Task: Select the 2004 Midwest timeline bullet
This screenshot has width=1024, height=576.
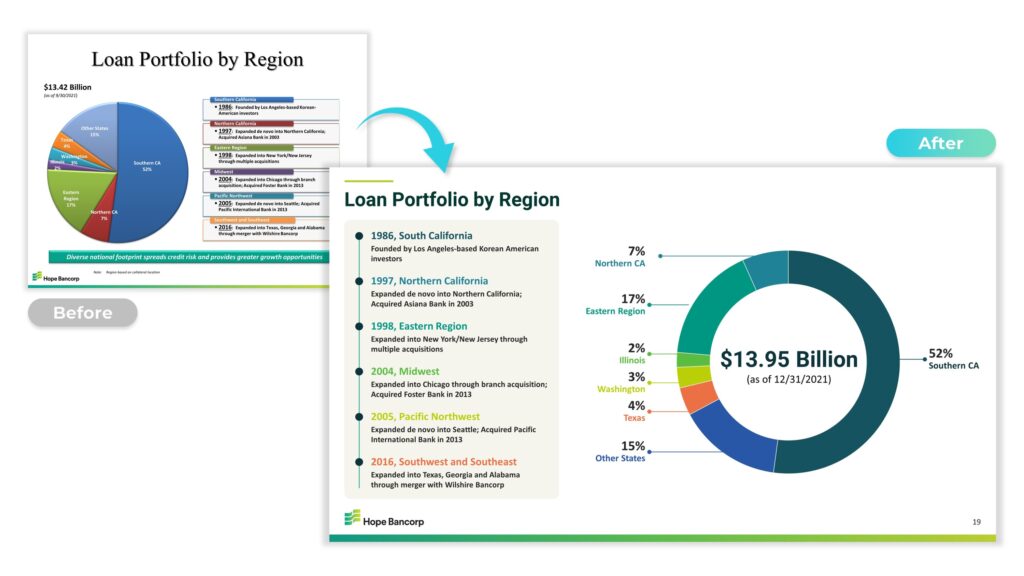Action: [358, 371]
